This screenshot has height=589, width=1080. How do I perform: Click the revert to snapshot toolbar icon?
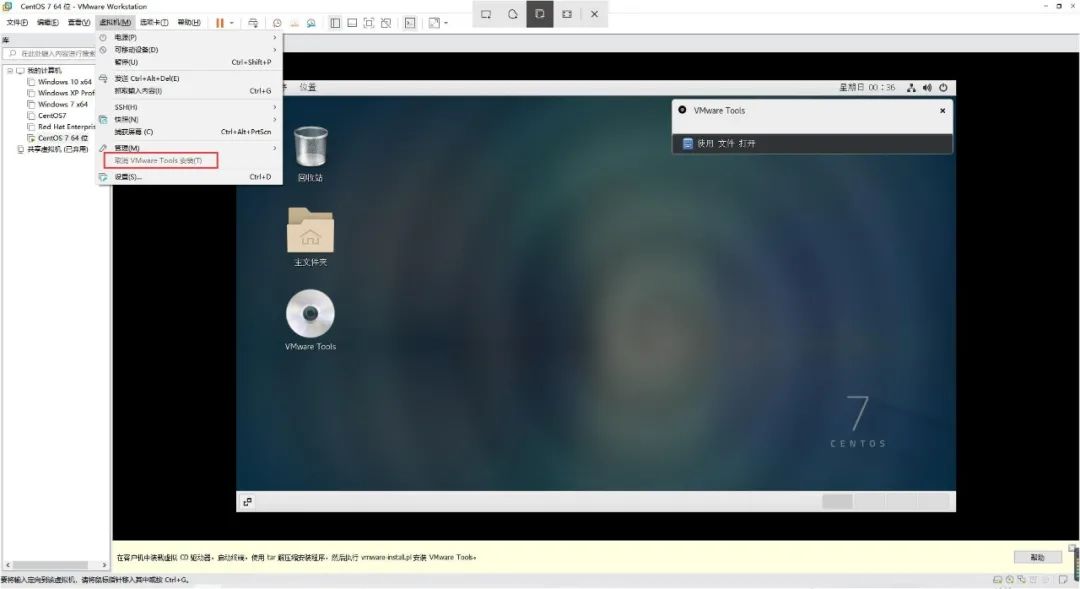pos(294,23)
